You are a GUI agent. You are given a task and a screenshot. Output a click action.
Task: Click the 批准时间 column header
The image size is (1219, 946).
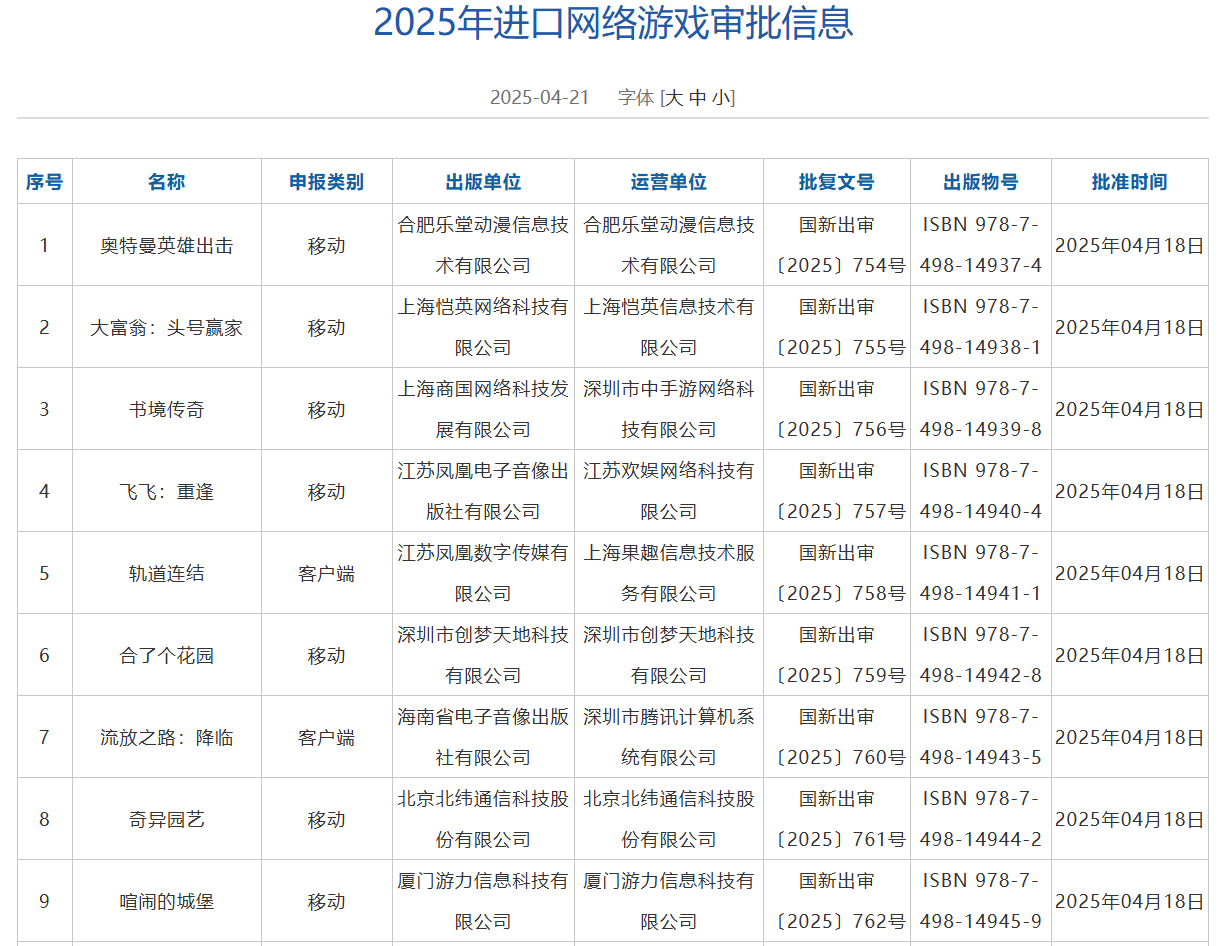click(1130, 182)
